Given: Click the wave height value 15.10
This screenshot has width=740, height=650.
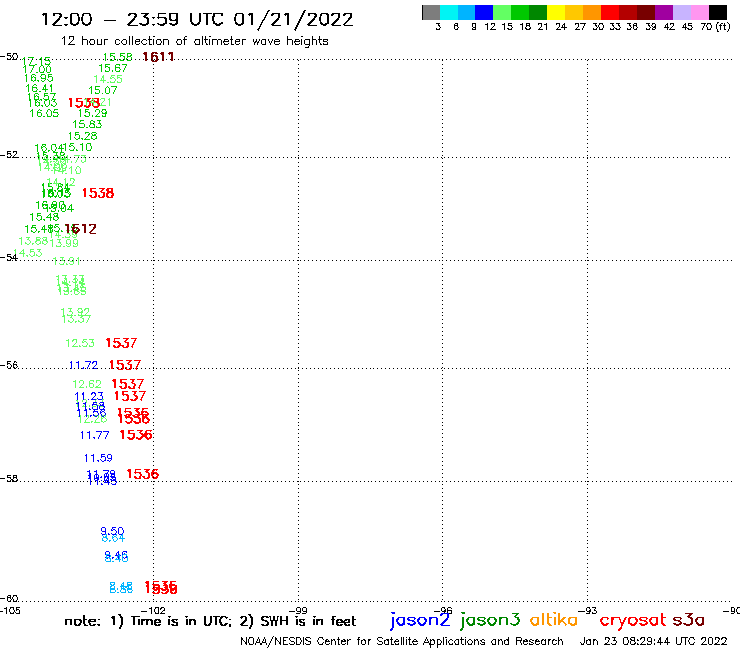Looking at the screenshot, I should tap(78, 148).
